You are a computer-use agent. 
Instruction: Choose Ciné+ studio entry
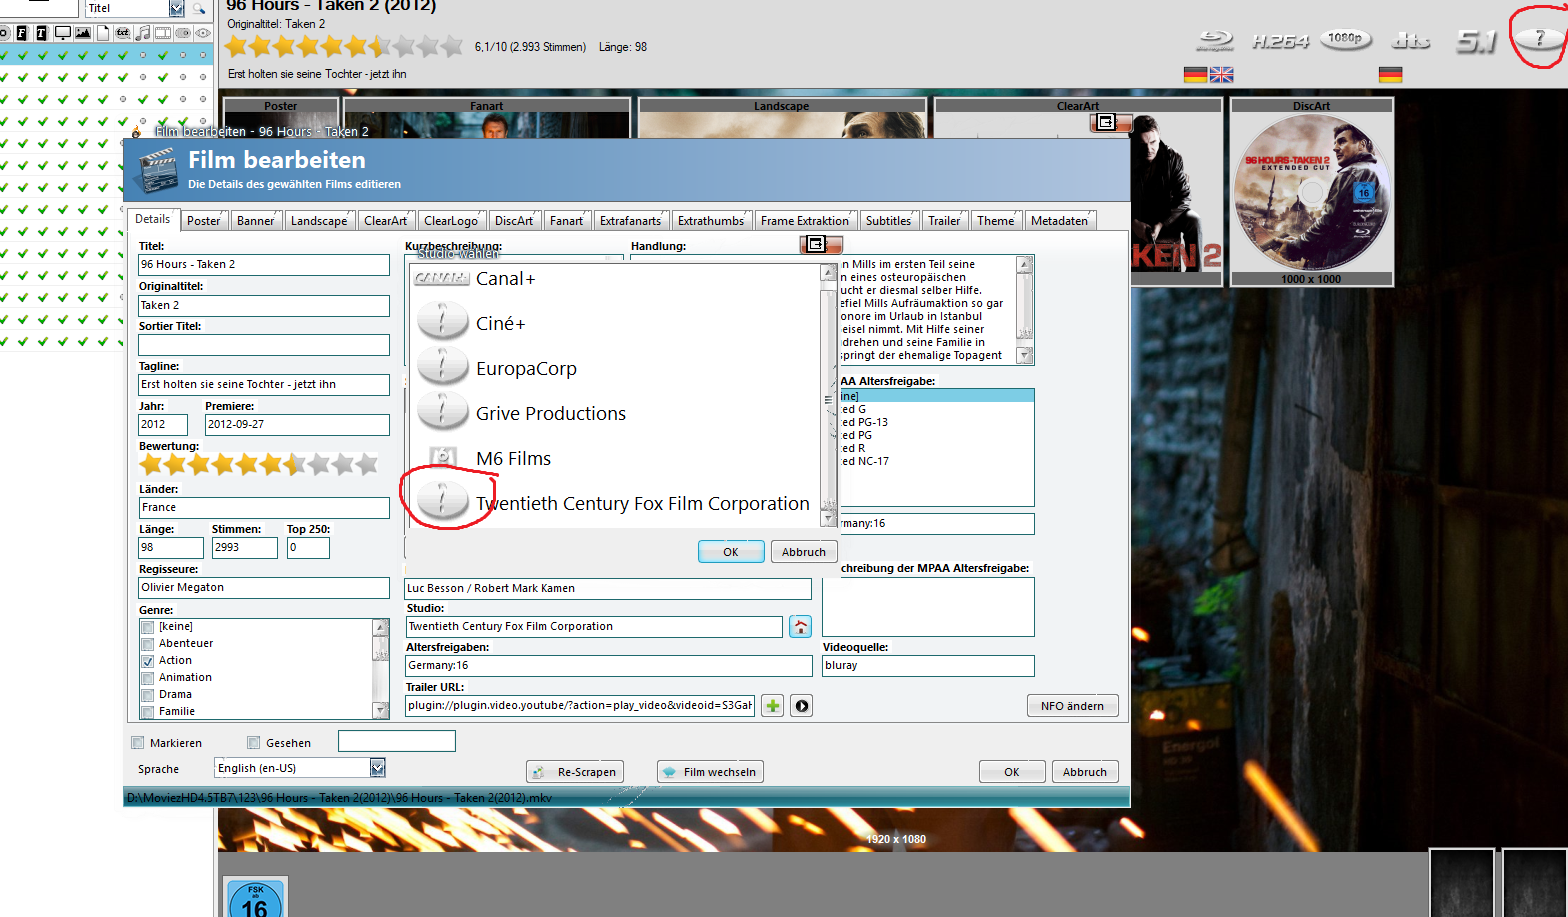tap(615, 324)
